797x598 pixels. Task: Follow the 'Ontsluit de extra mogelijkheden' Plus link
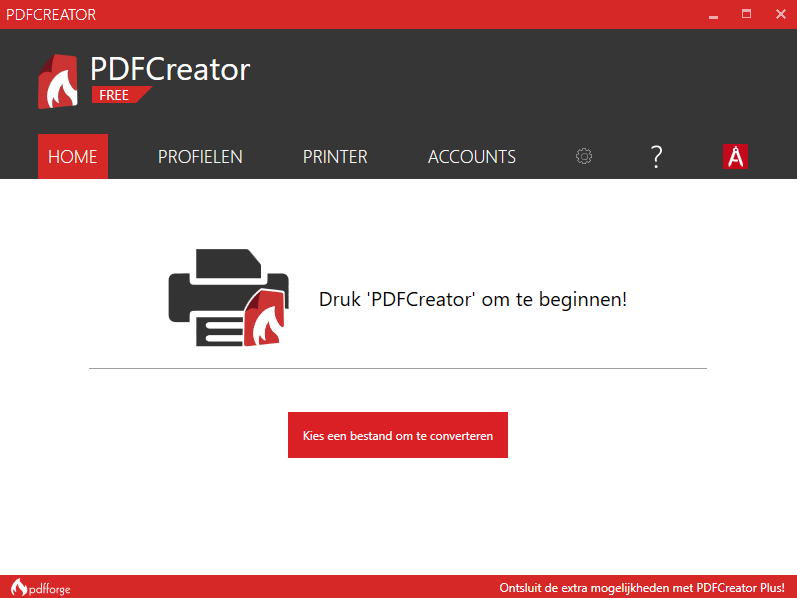[x=641, y=588]
